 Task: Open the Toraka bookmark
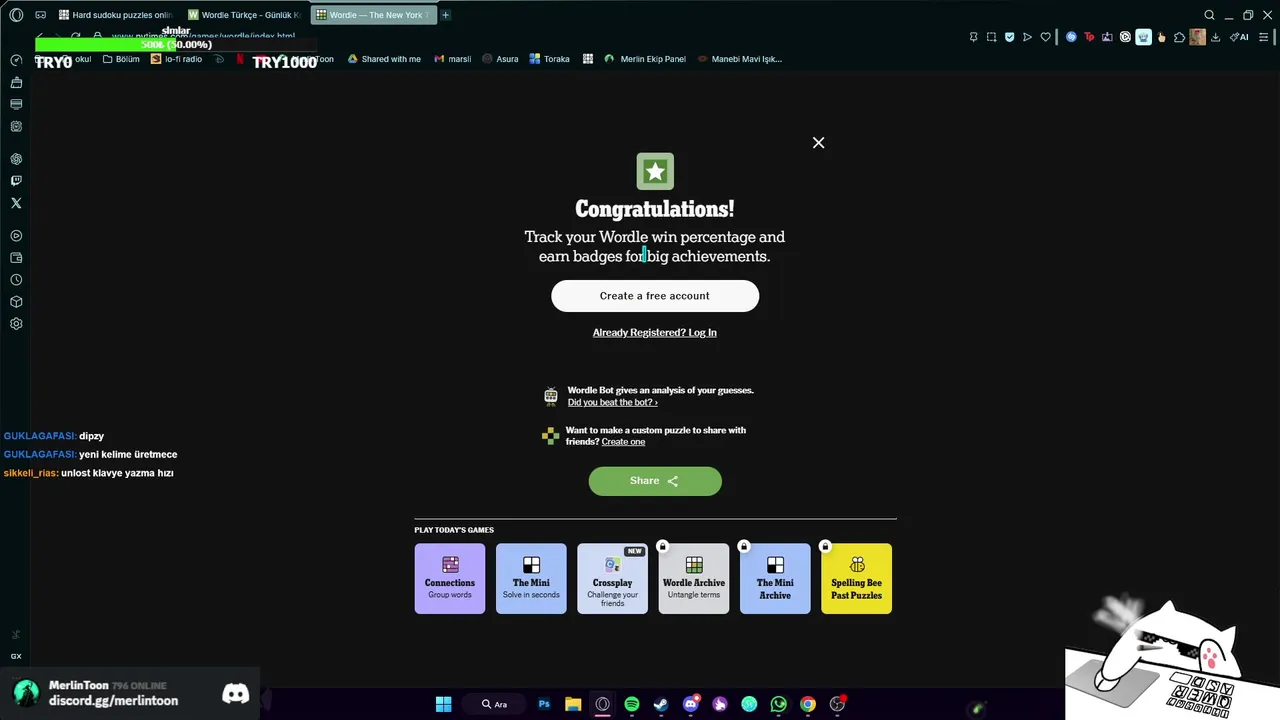click(549, 59)
